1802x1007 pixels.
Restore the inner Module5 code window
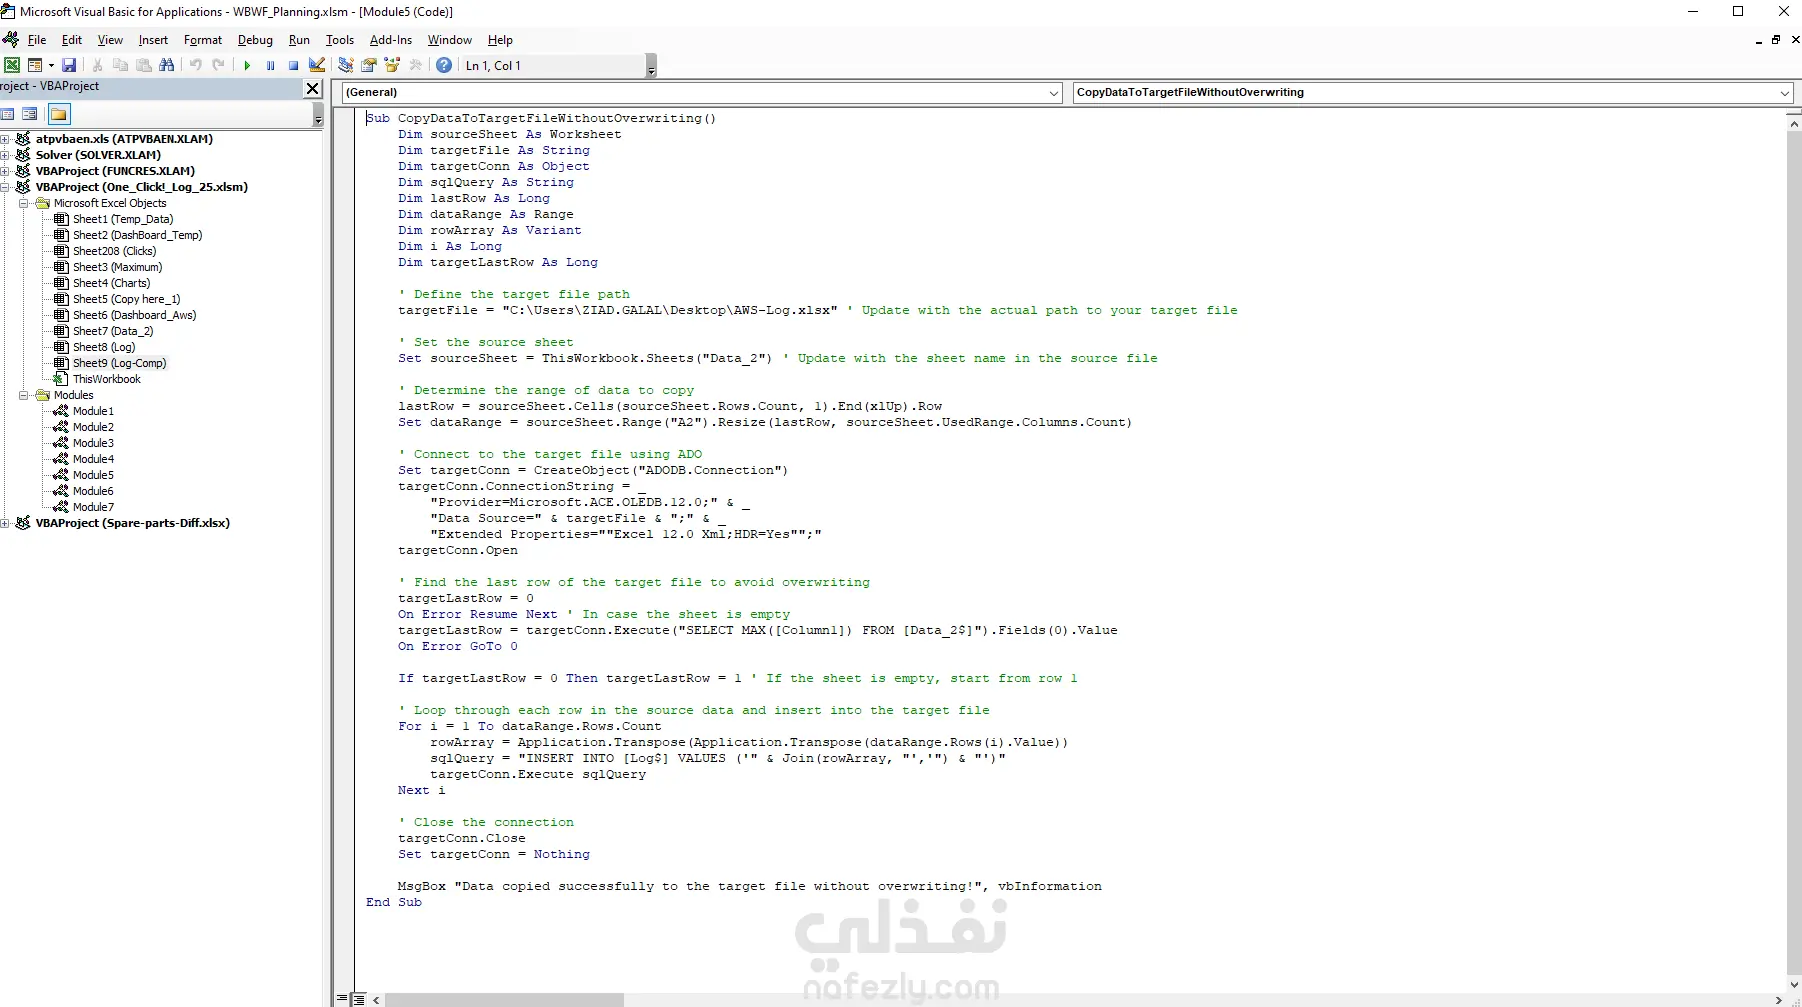(1776, 40)
